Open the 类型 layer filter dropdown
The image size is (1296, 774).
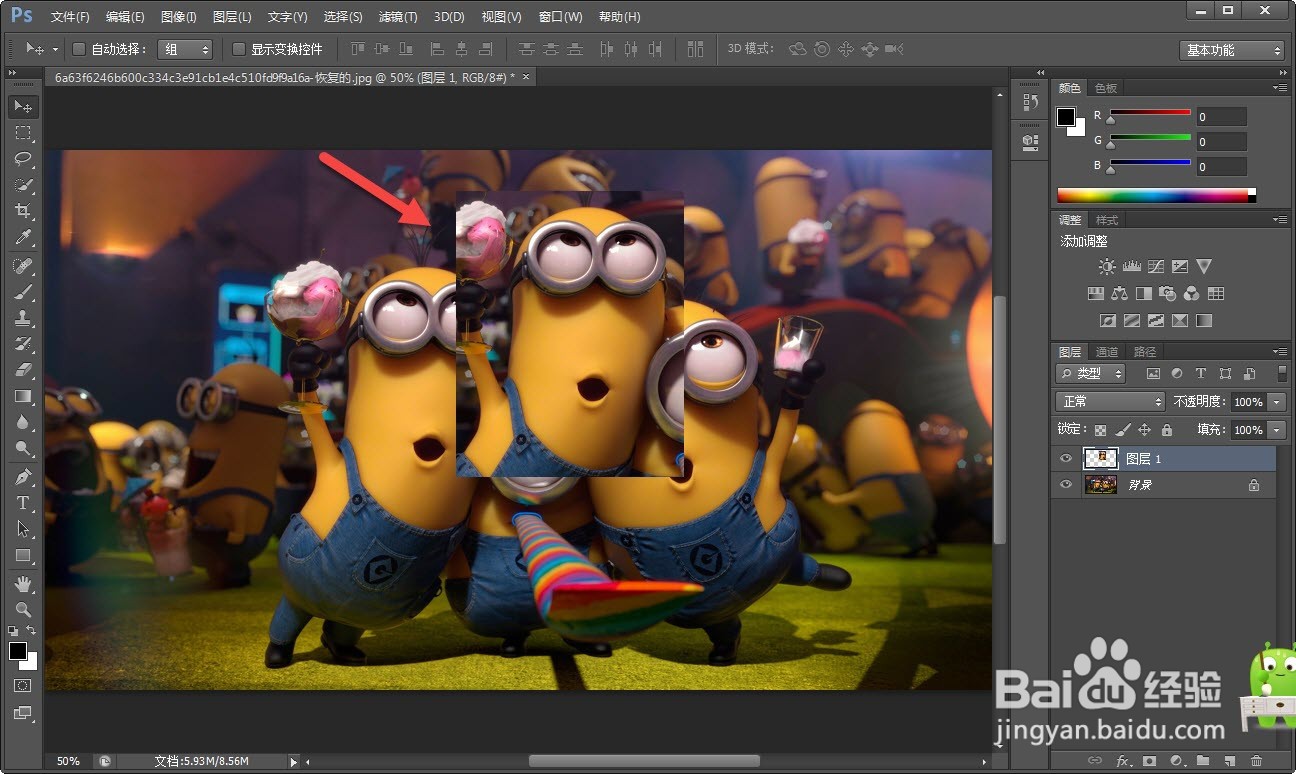click(x=1090, y=373)
